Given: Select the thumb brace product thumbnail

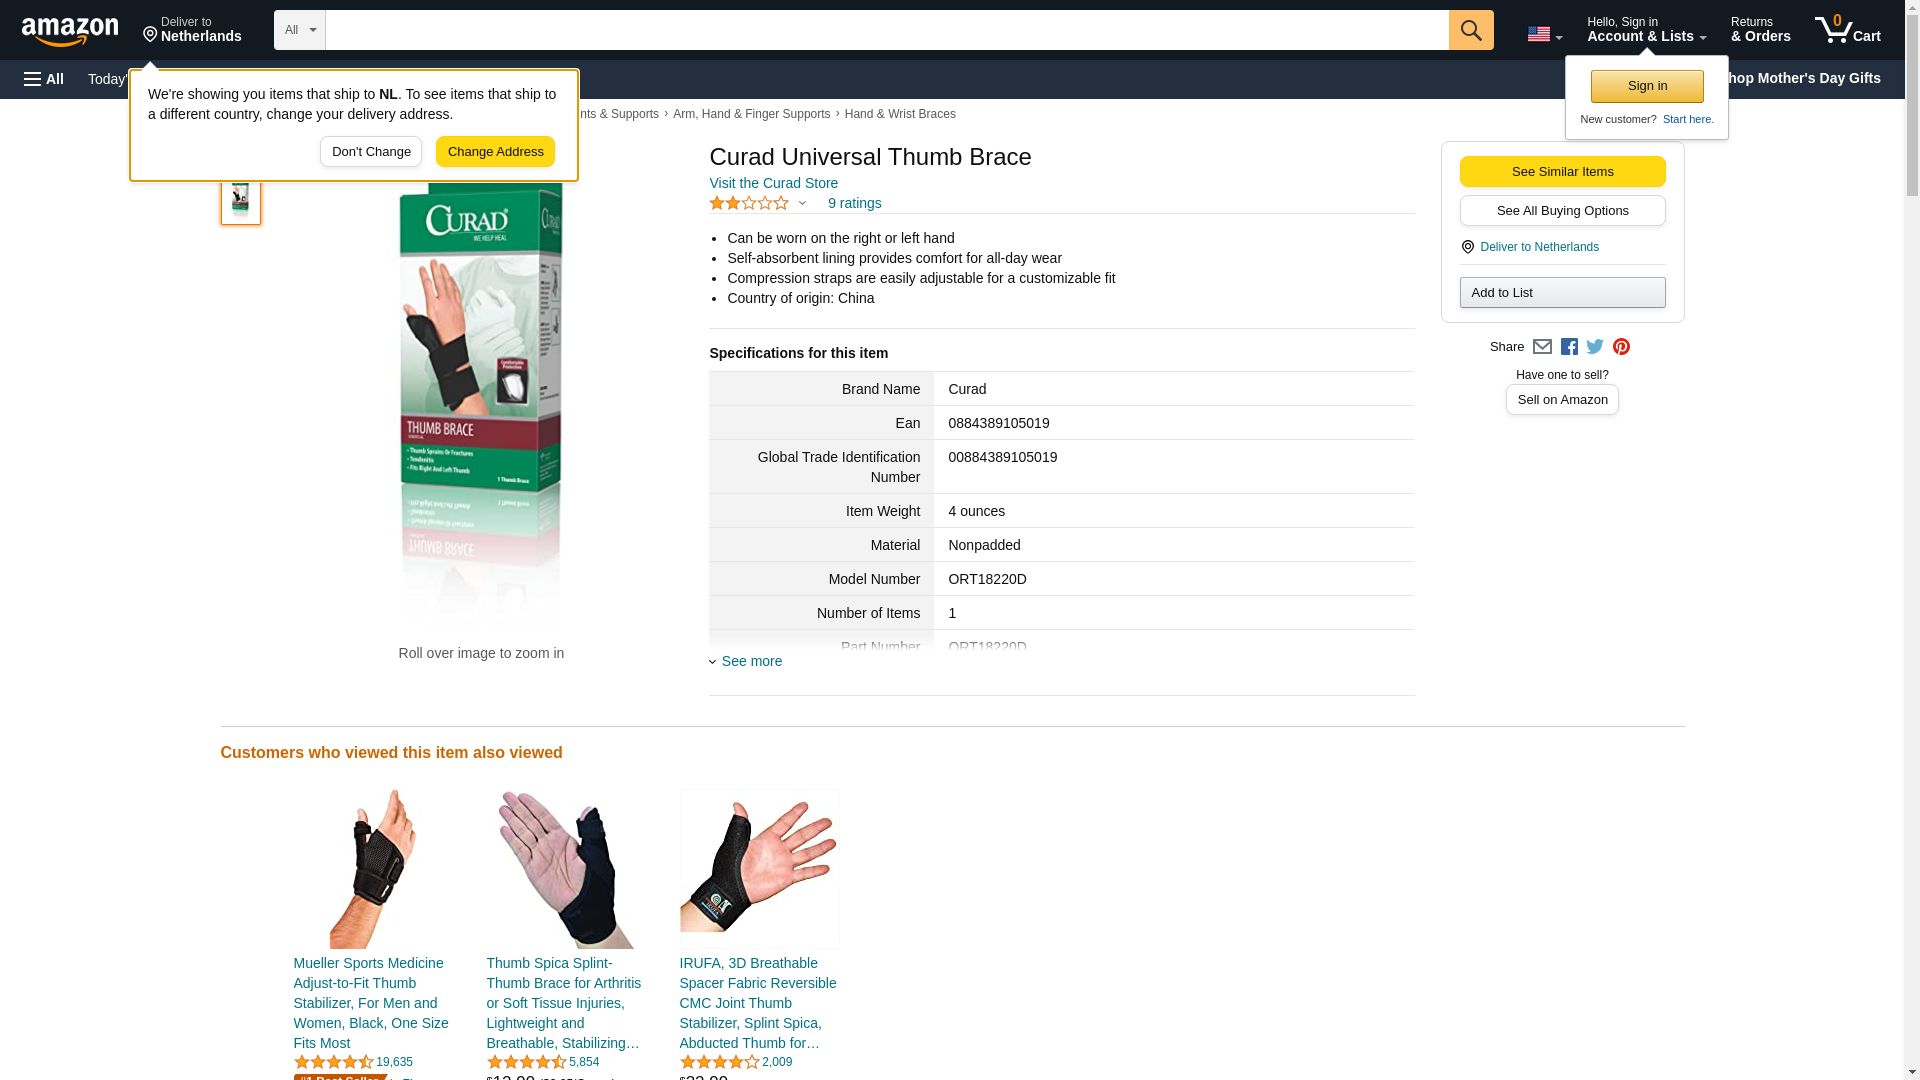Looking at the screenshot, I should click(241, 199).
